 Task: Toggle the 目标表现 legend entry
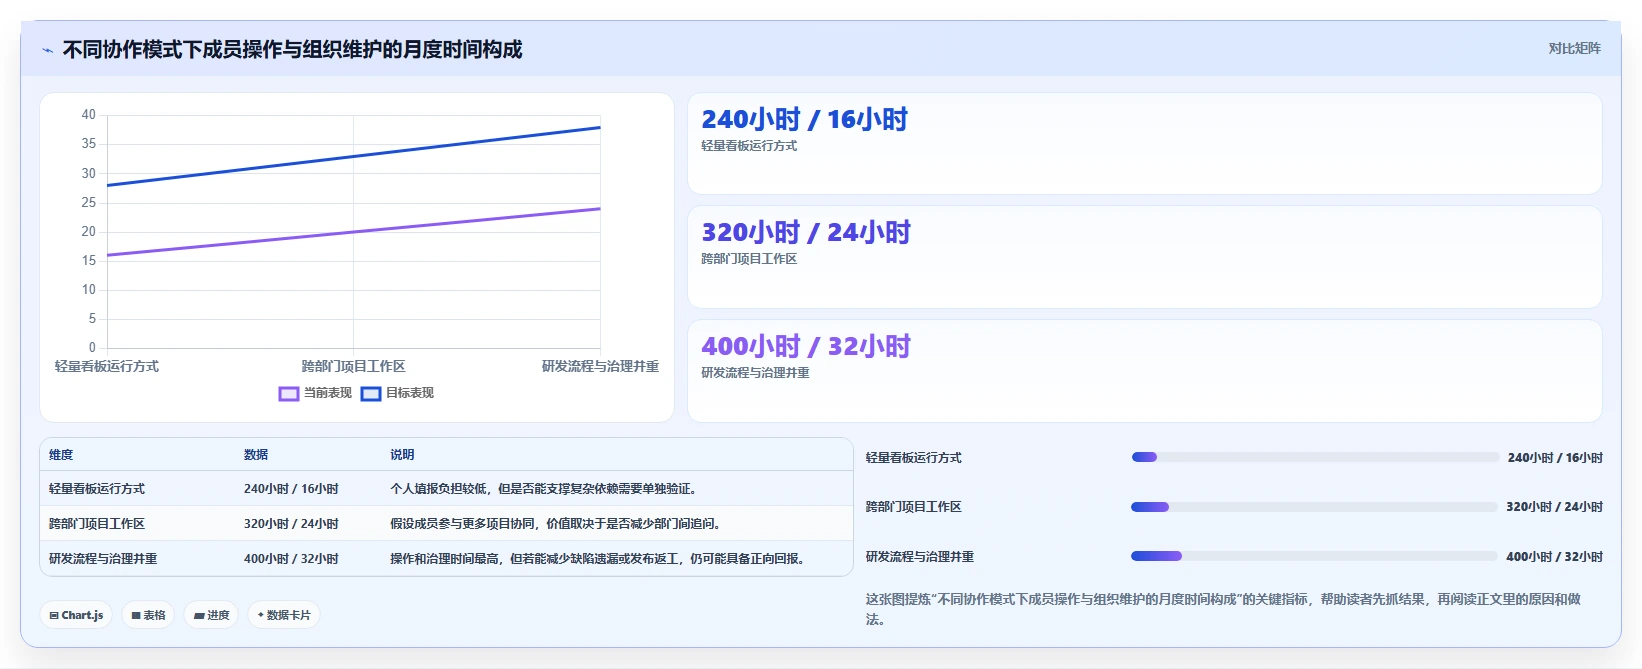pyautogui.click(x=398, y=393)
